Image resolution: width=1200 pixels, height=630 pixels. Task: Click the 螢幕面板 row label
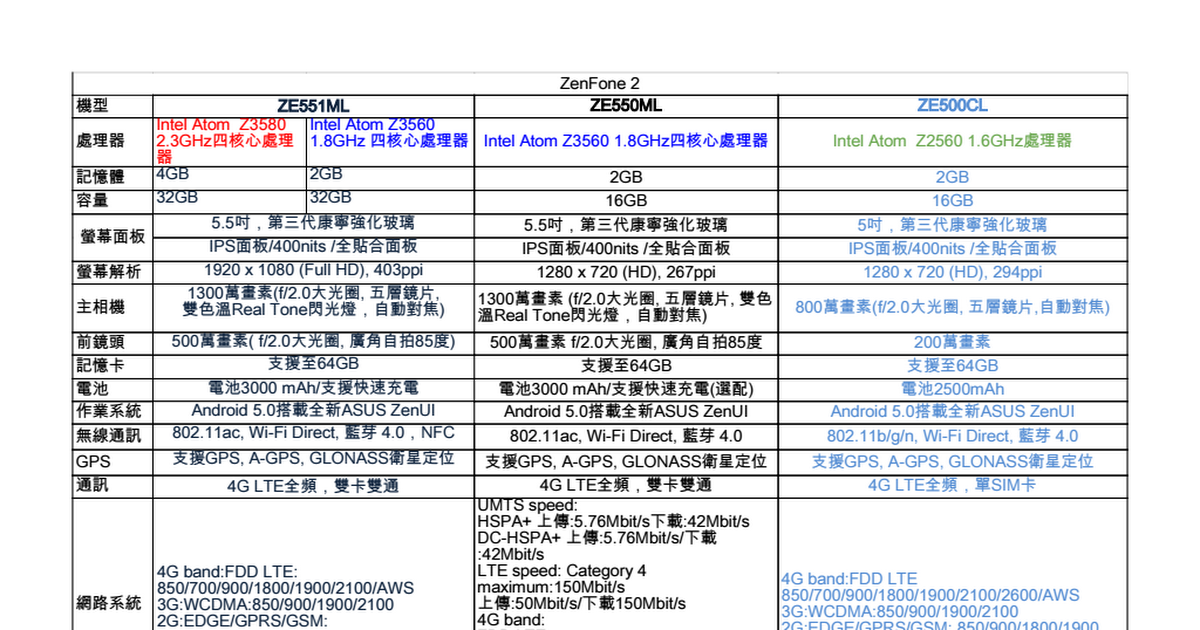[x=112, y=237]
